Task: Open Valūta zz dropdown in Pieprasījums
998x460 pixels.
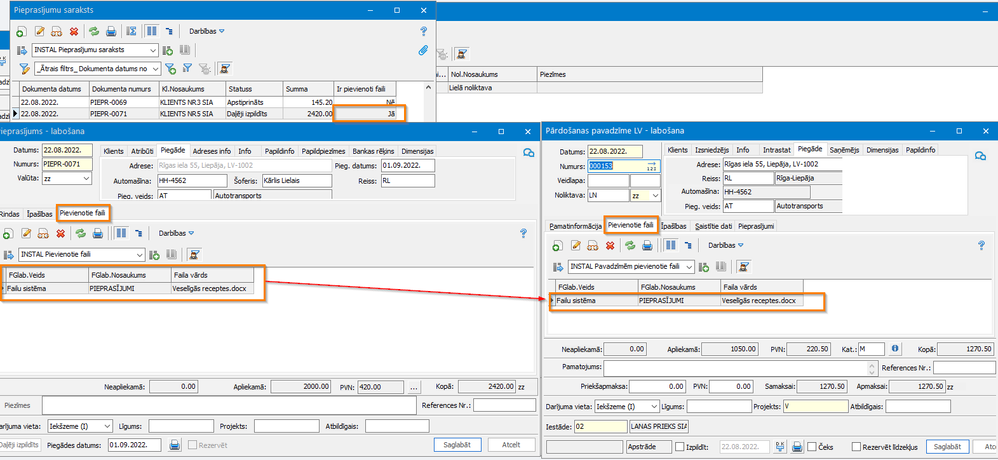Action: (x=87, y=179)
